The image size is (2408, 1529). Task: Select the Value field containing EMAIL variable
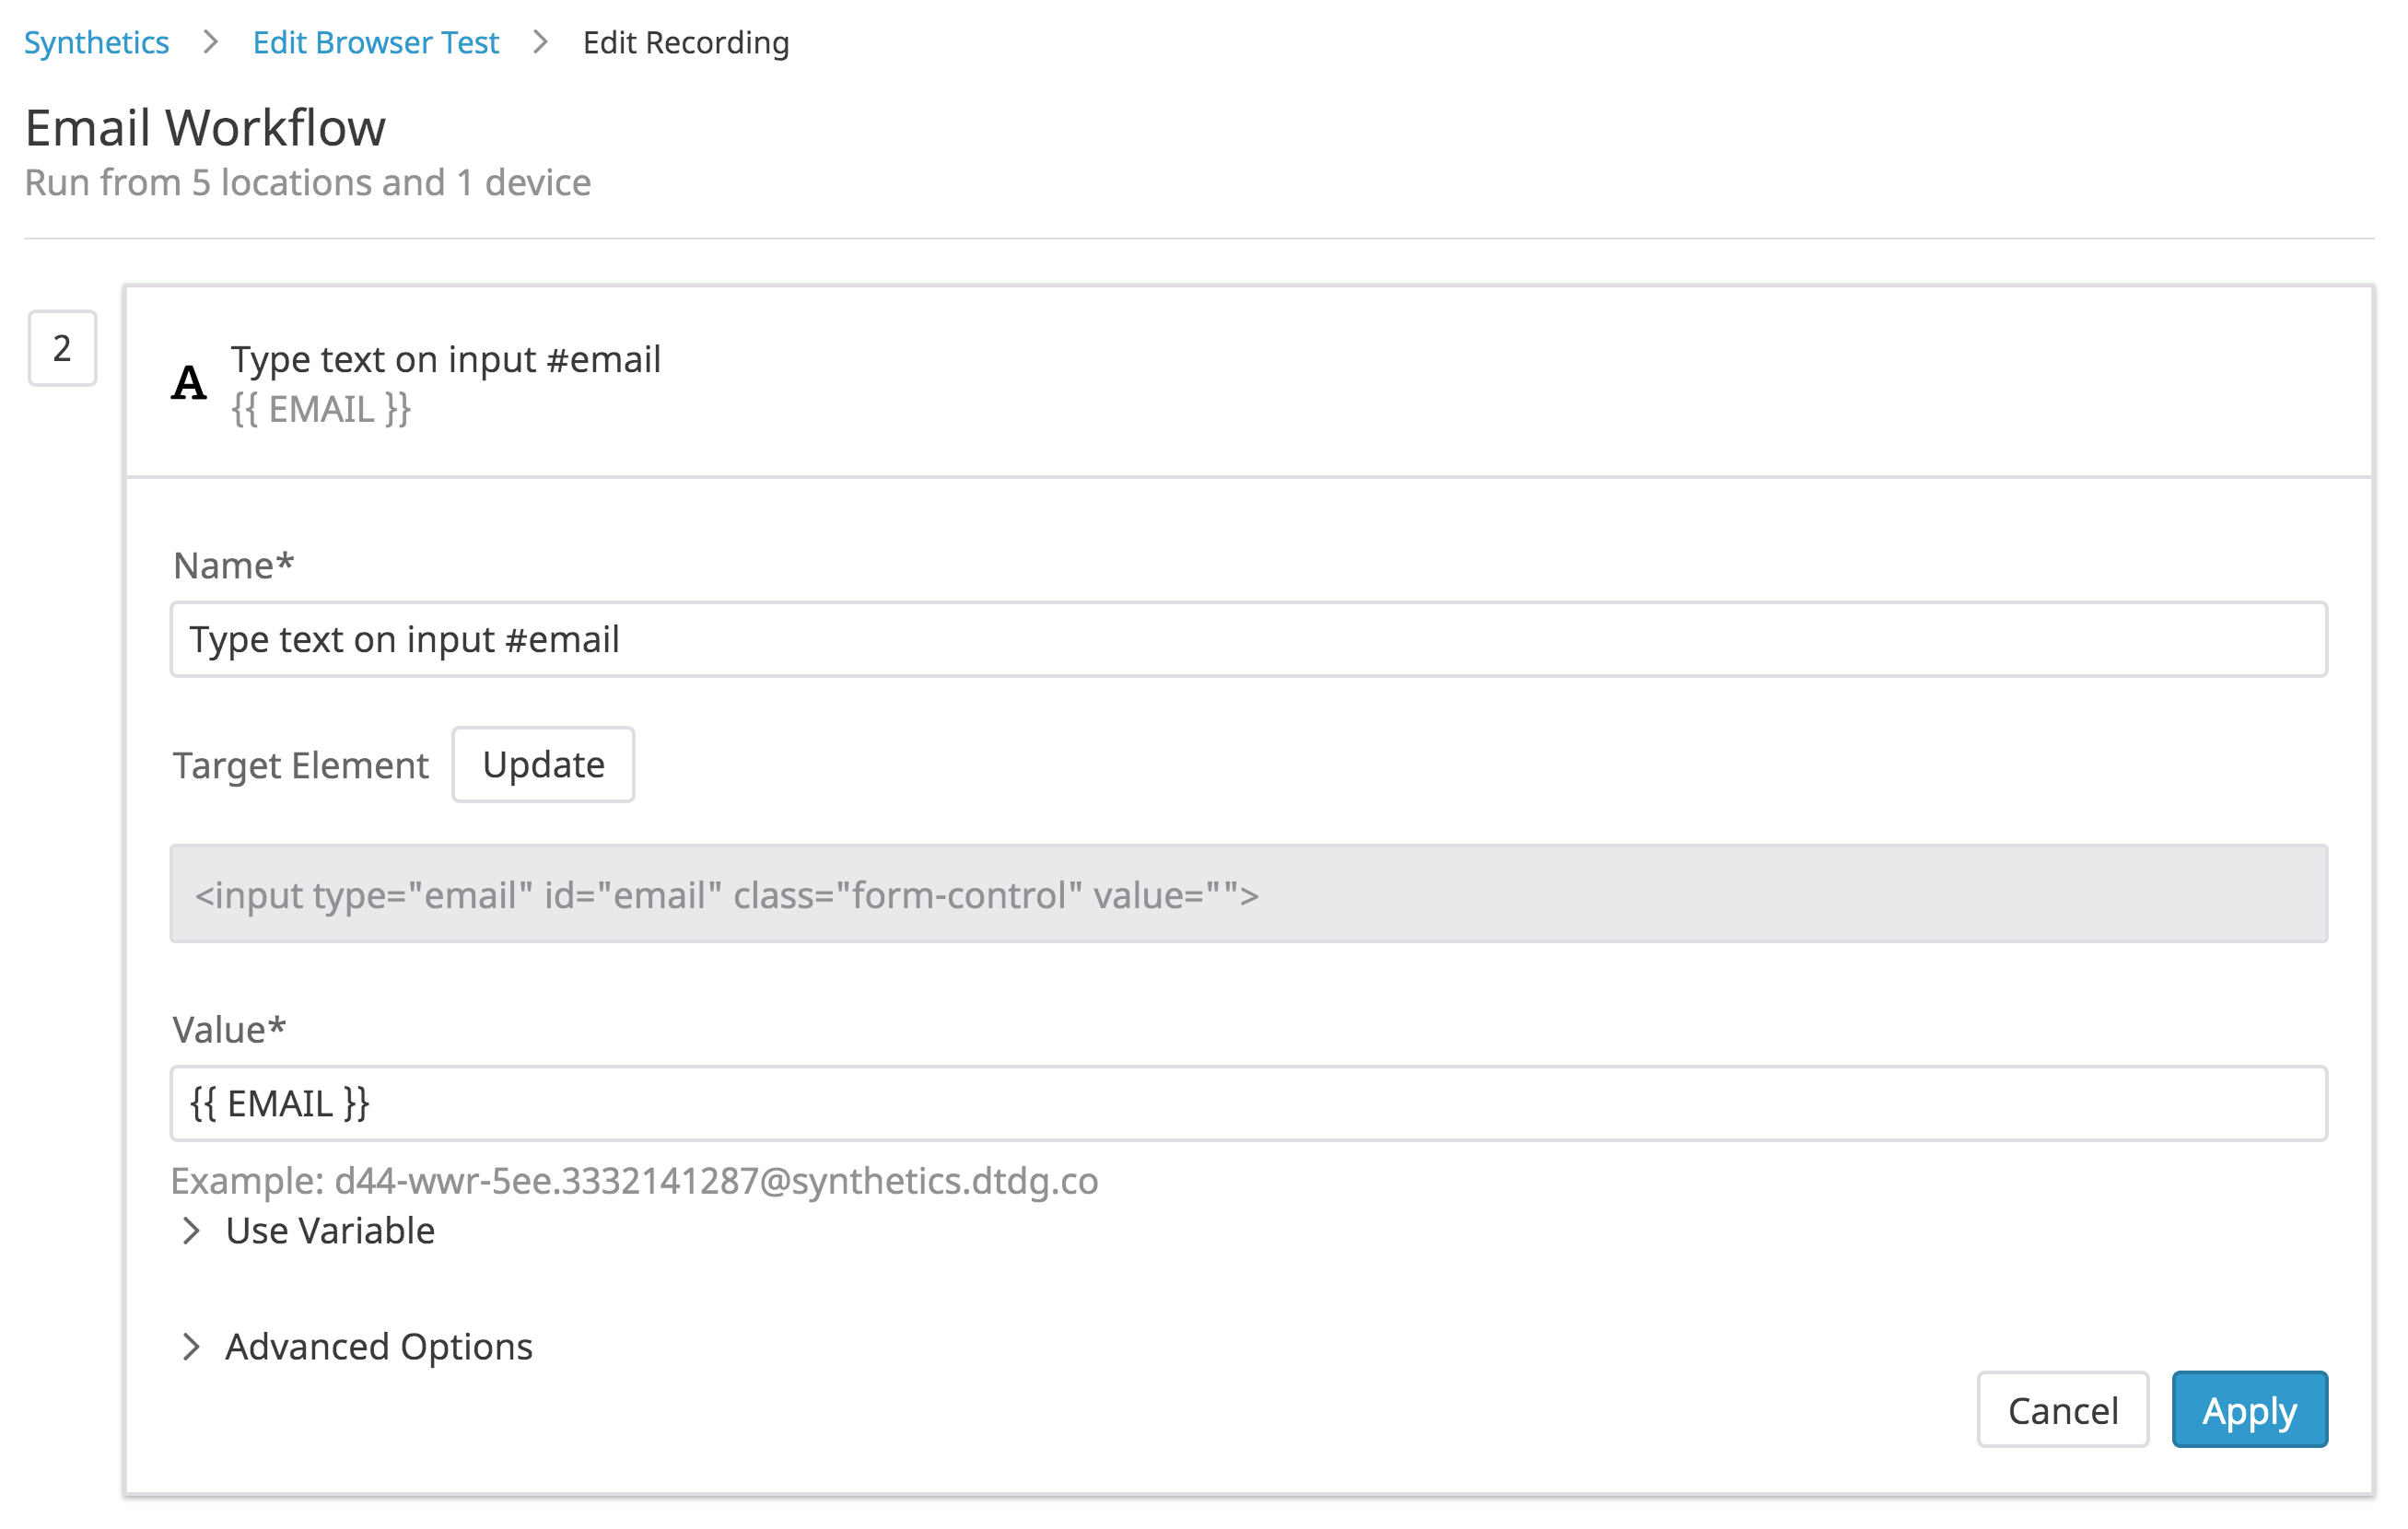tap(1200, 1103)
